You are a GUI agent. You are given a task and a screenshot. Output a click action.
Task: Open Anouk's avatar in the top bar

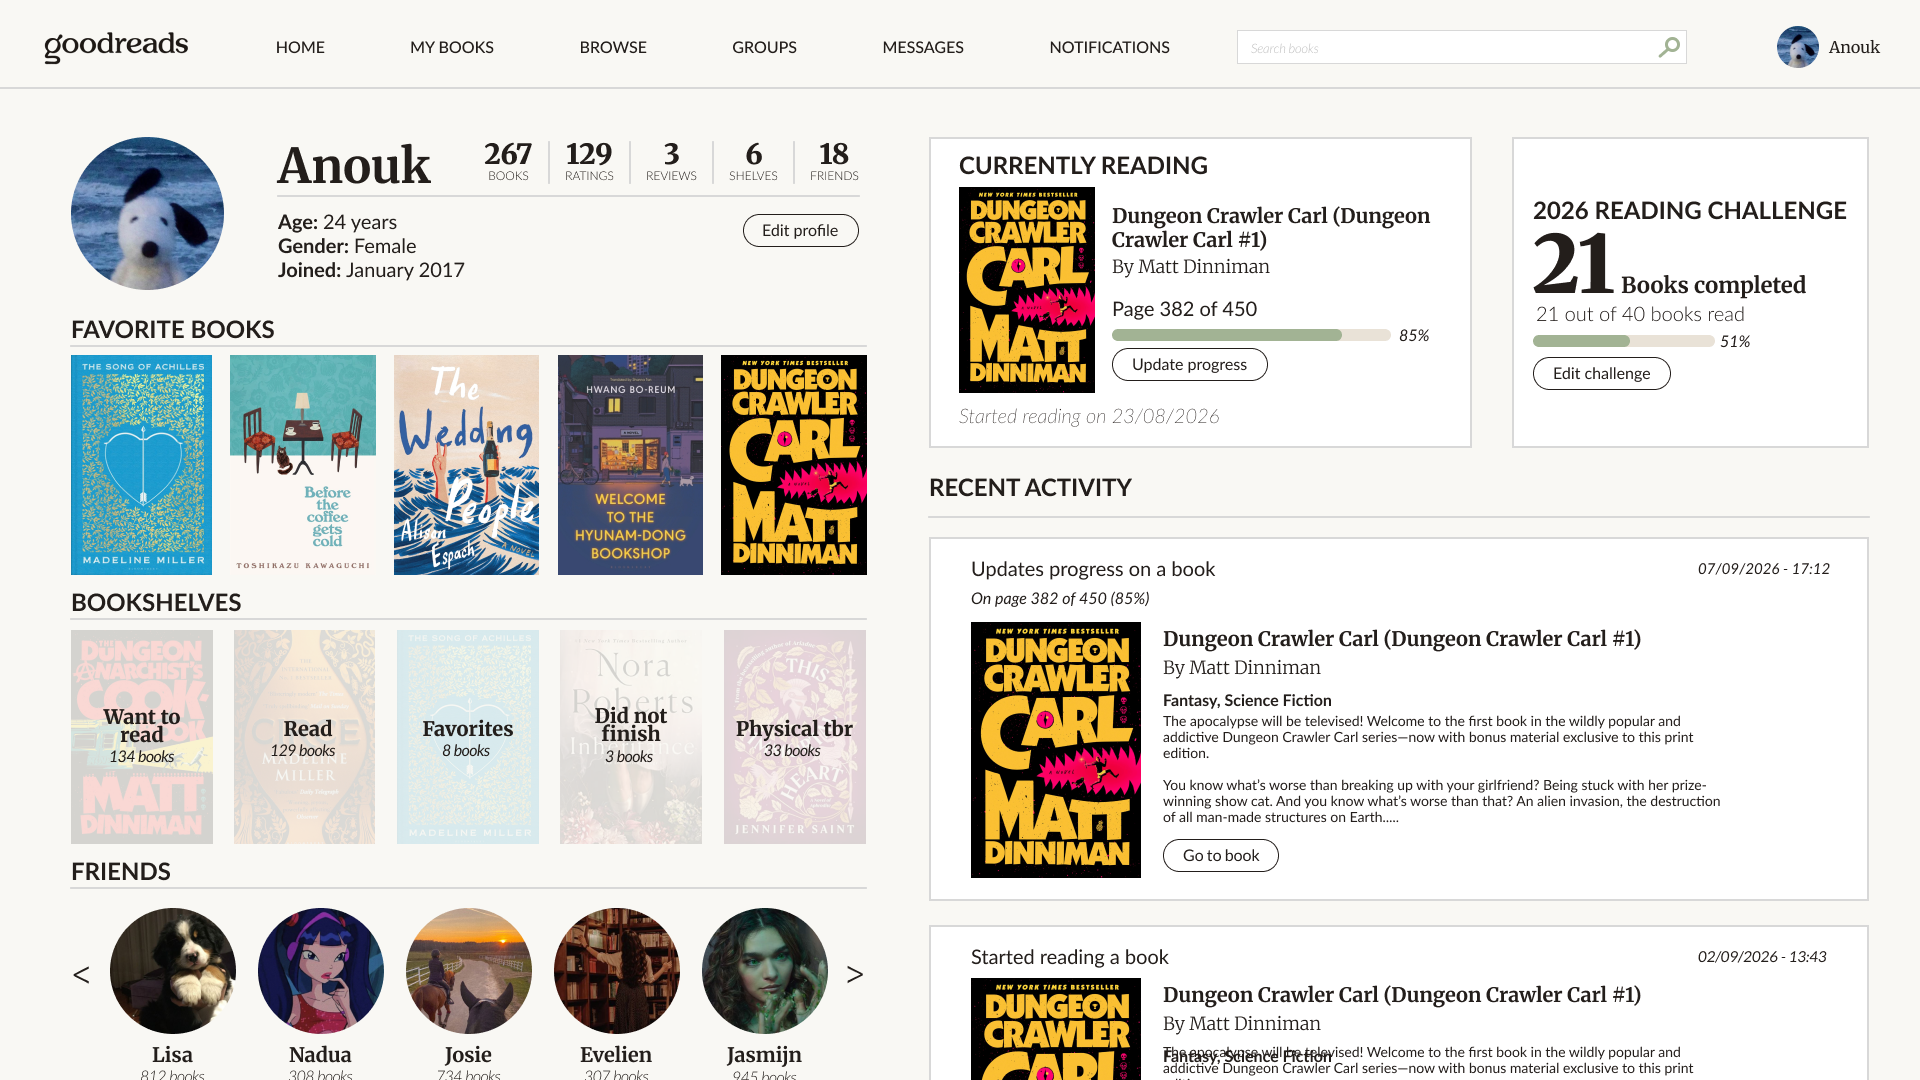pyautogui.click(x=1797, y=47)
